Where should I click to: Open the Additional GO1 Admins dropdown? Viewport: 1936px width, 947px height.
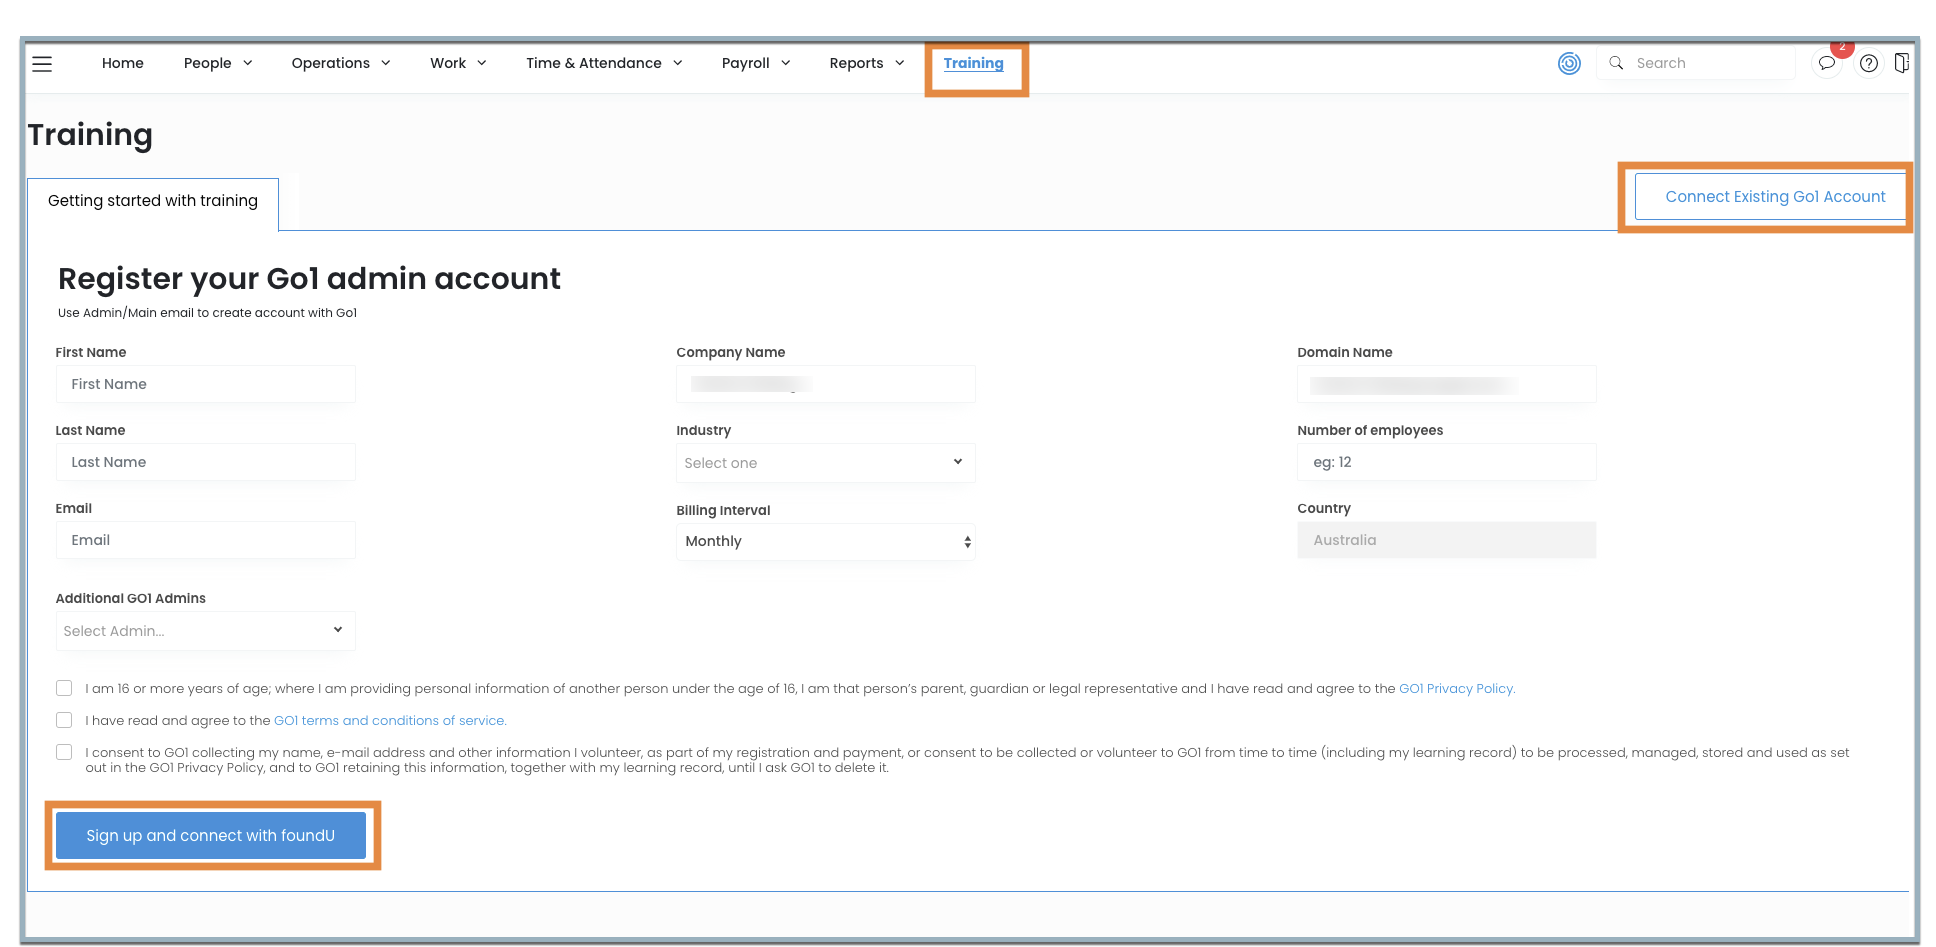[x=205, y=631]
